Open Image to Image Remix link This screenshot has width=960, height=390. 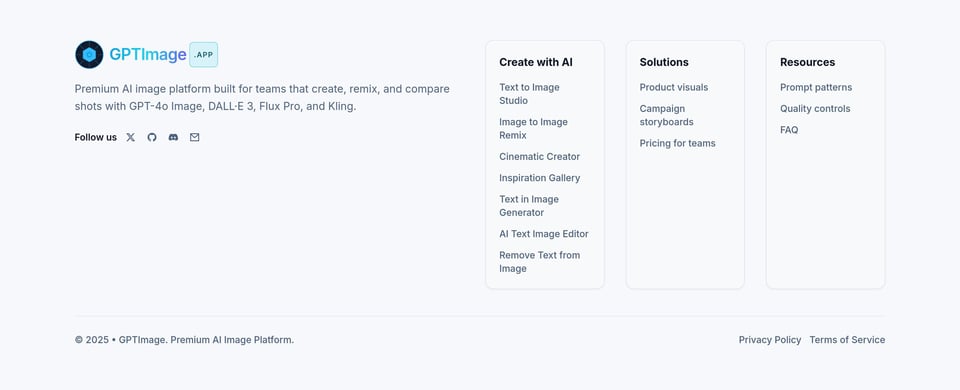[533, 129]
